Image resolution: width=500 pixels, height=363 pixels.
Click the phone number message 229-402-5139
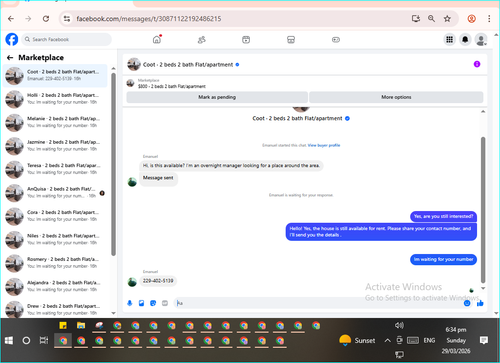(158, 281)
